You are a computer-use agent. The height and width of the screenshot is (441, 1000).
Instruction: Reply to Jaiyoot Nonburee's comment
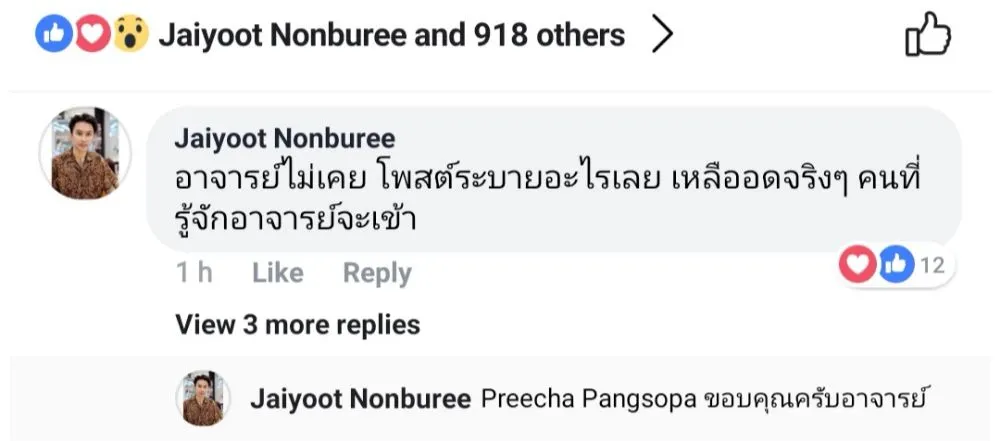click(x=377, y=272)
